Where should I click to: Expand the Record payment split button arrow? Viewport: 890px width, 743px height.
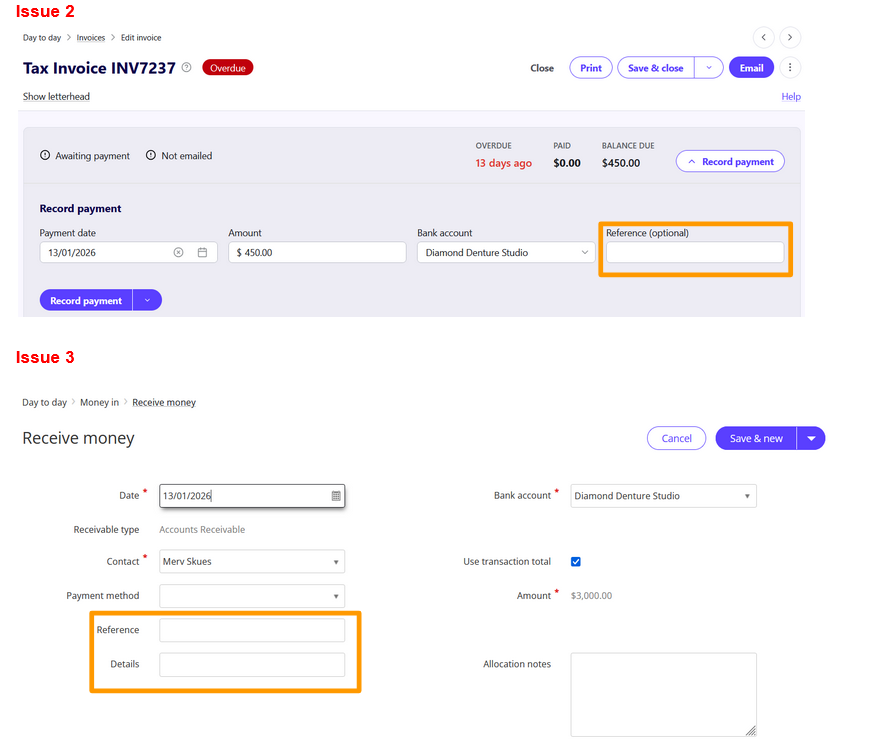pos(148,300)
